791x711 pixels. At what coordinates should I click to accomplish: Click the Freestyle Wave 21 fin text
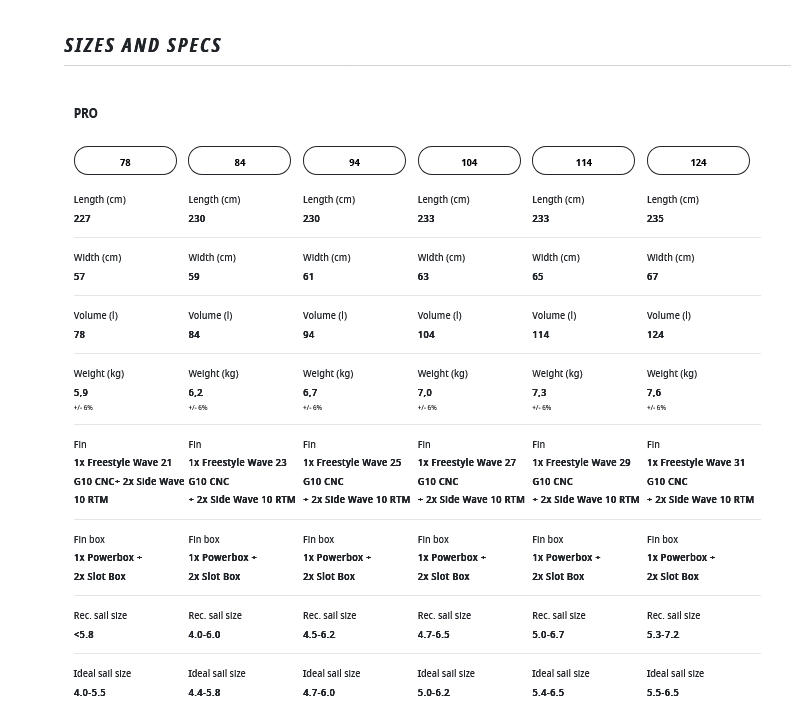tap(123, 463)
